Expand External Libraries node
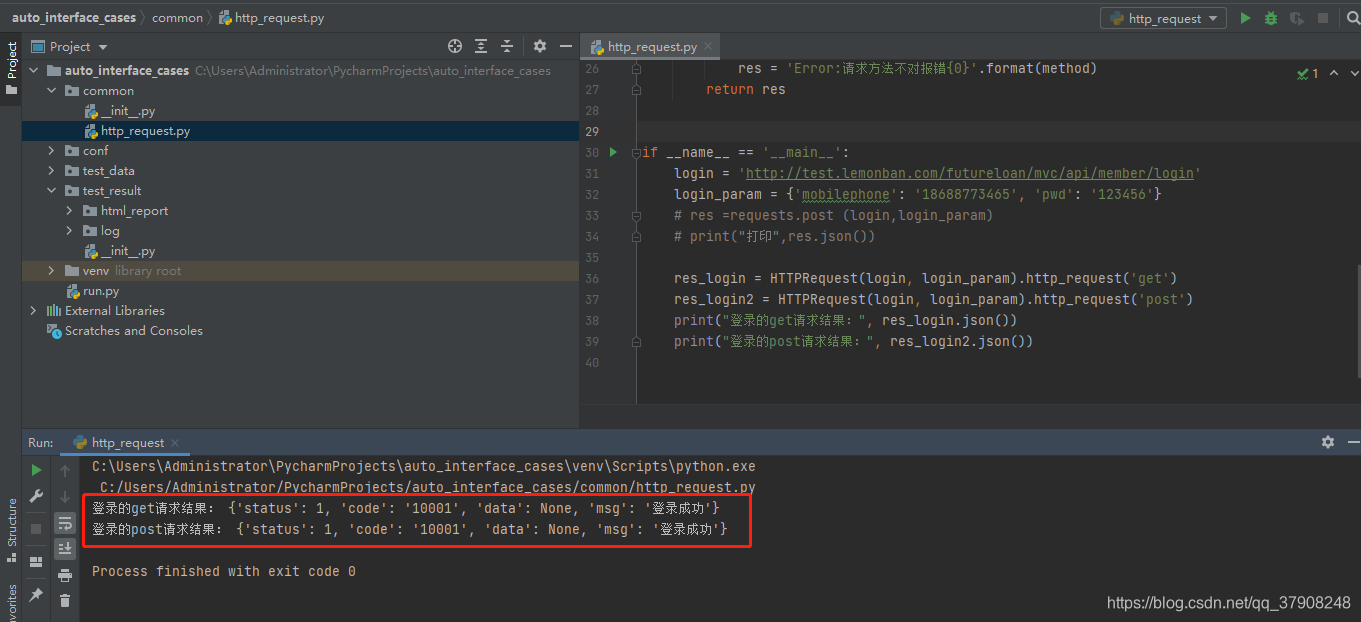Screen dimensions: 1361x622 (x=34, y=311)
